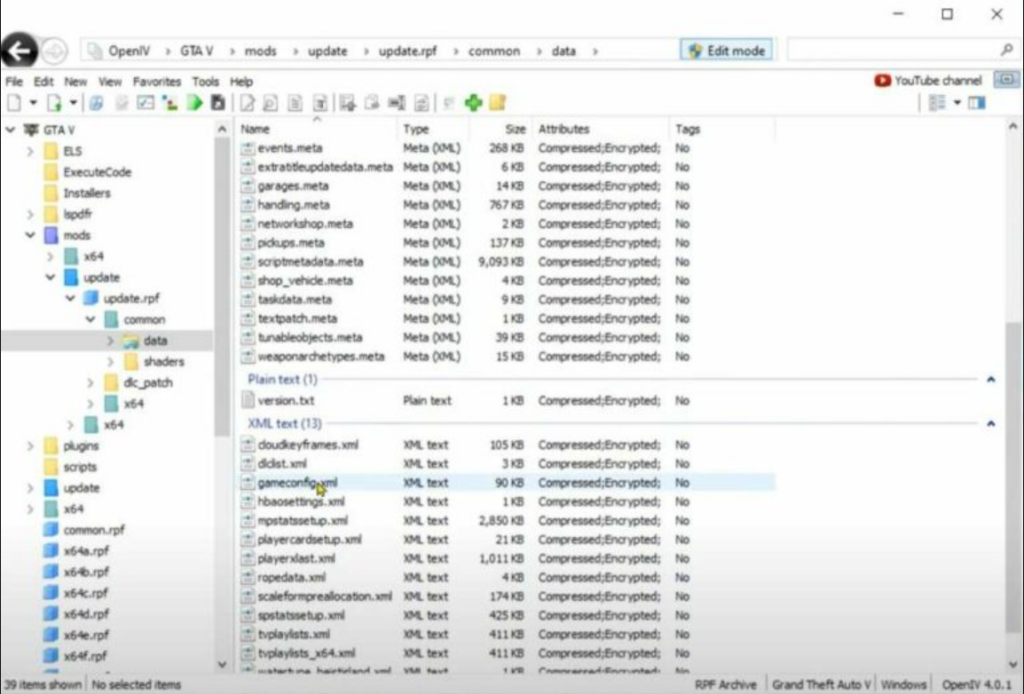Click common in the breadcrumb path

pyautogui.click(x=493, y=50)
